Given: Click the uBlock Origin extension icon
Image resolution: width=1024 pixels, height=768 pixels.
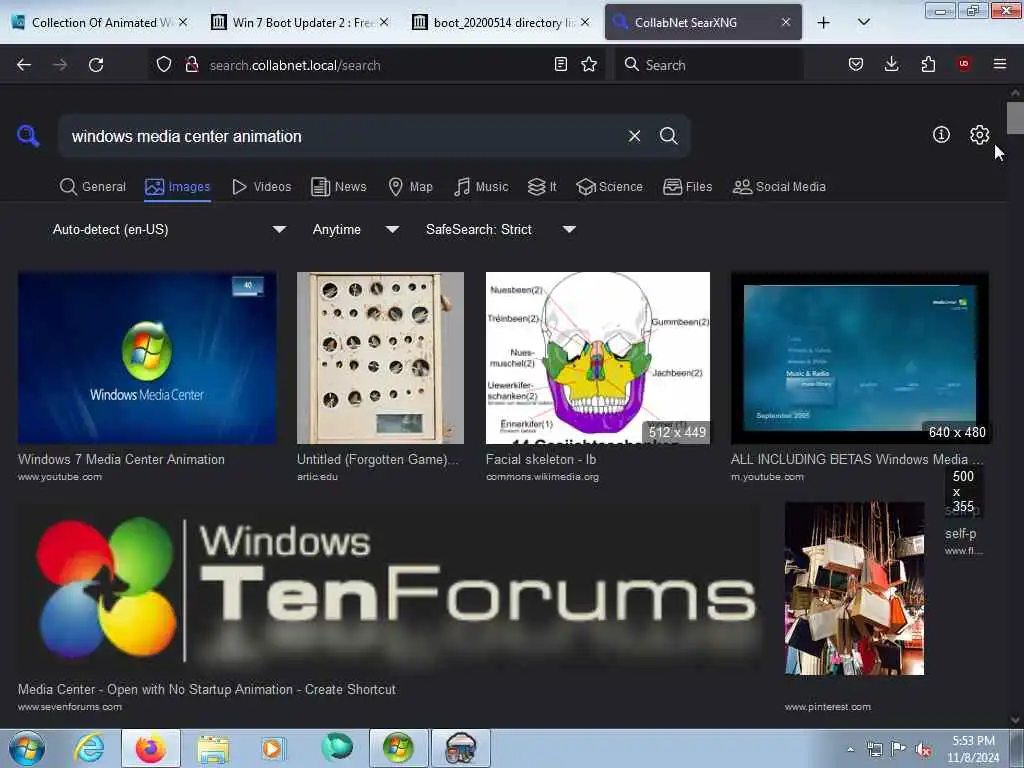Looking at the screenshot, I should (x=964, y=64).
